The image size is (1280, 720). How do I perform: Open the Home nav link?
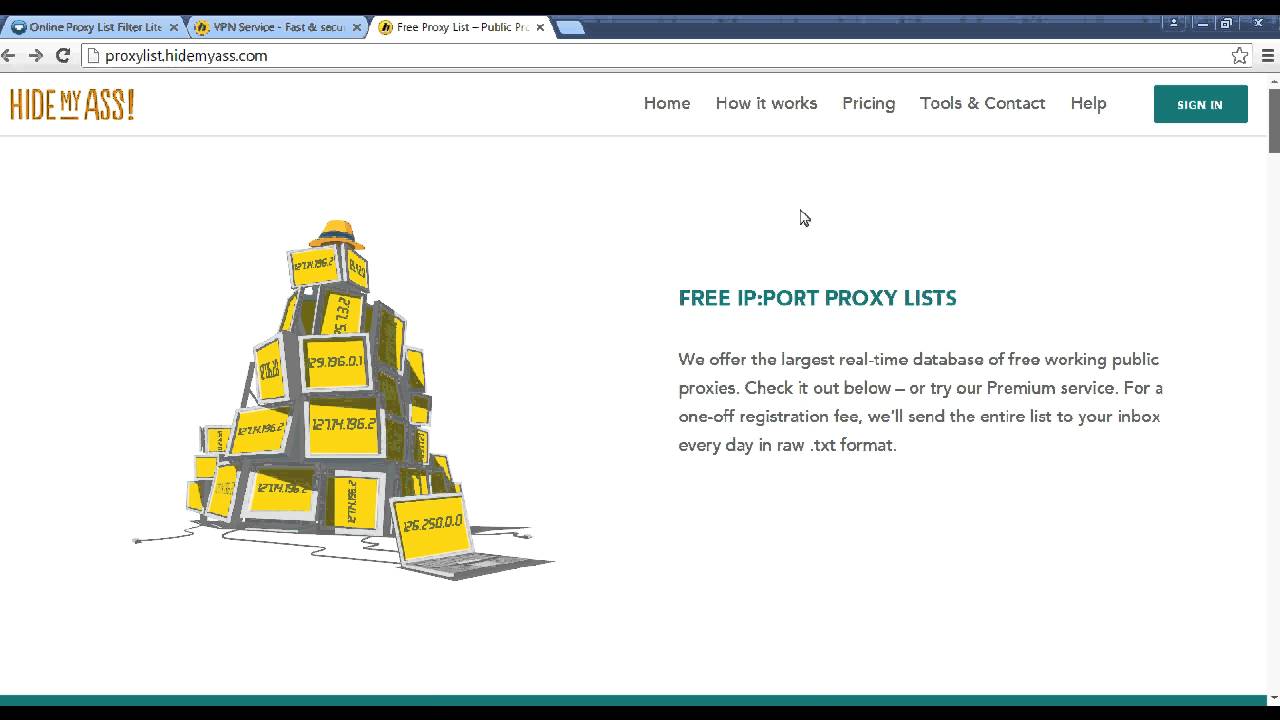(667, 103)
